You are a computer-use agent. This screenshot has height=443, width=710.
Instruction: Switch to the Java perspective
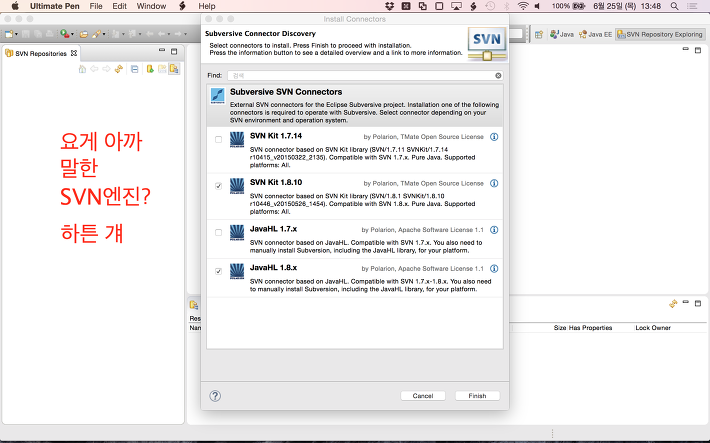pos(562,34)
